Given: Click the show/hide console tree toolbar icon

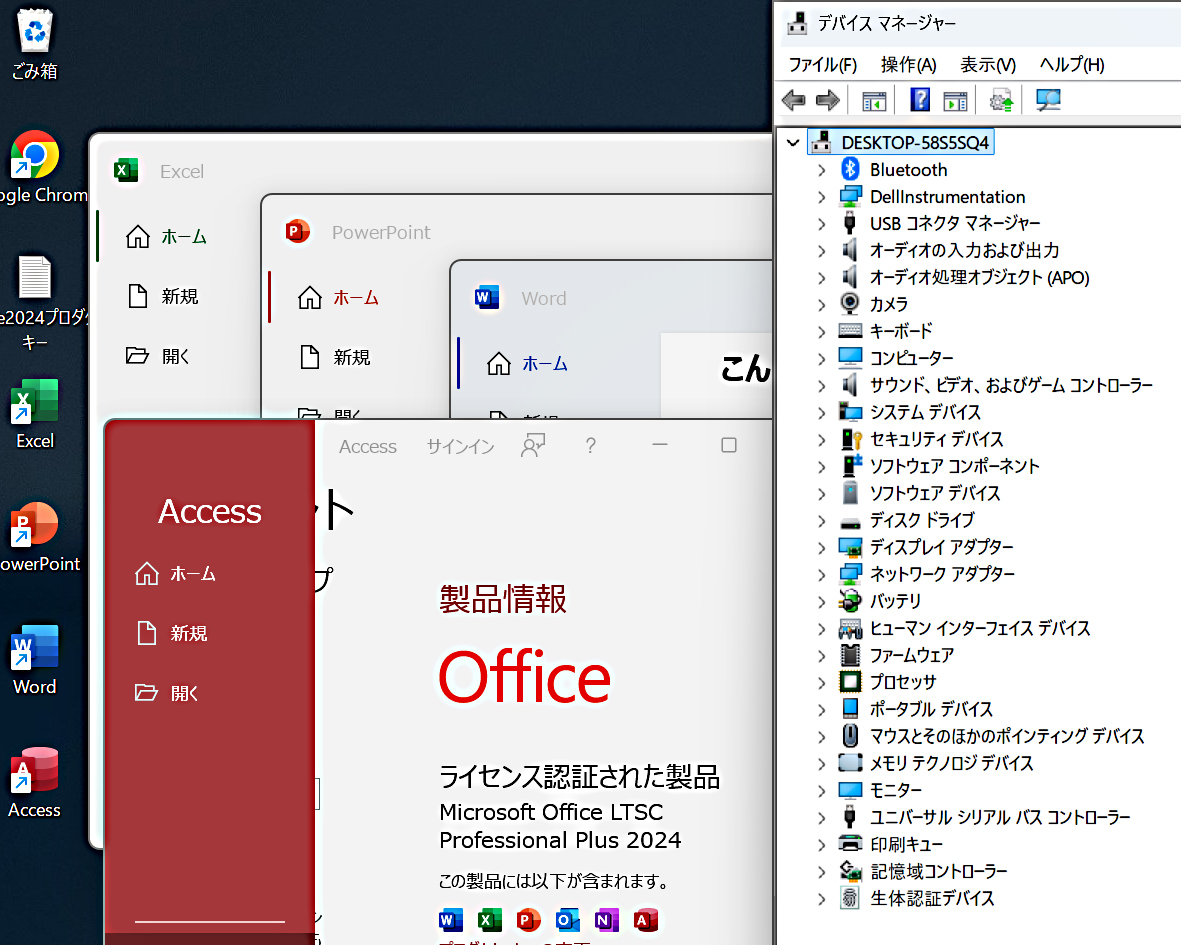Looking at the screenshot, I should point(874,100).
